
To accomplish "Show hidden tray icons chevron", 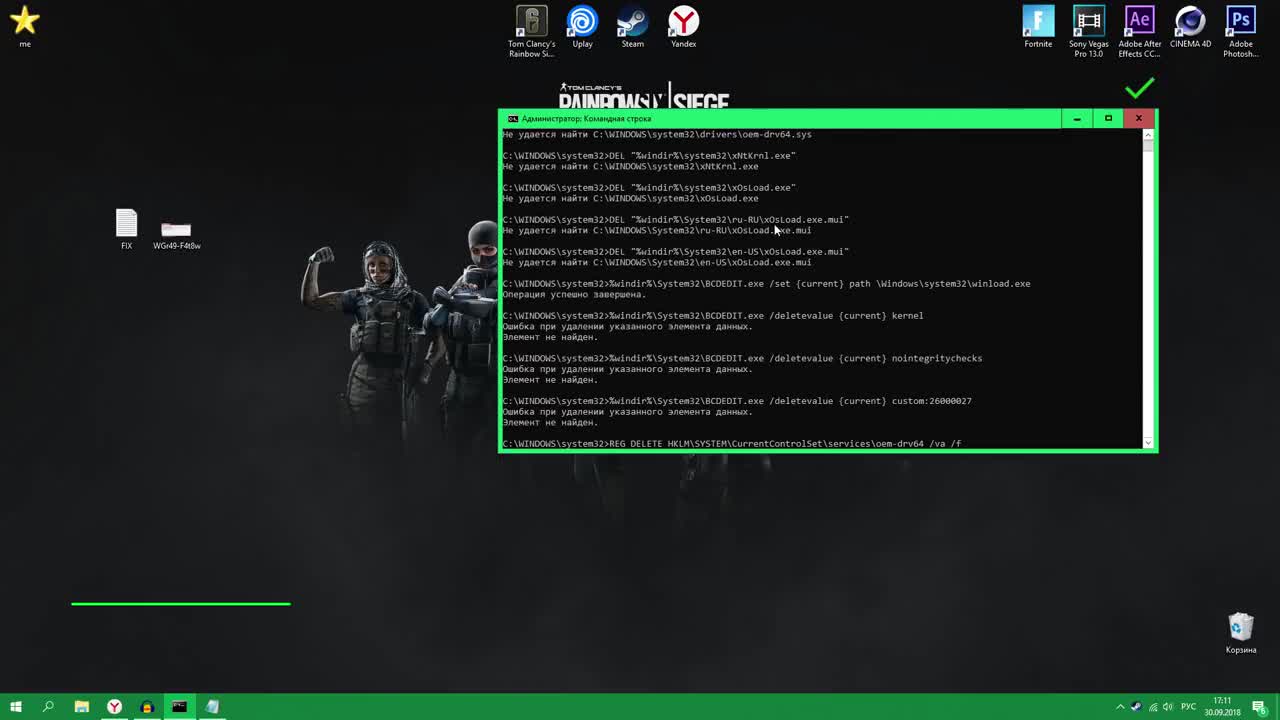I will 1120,707.
